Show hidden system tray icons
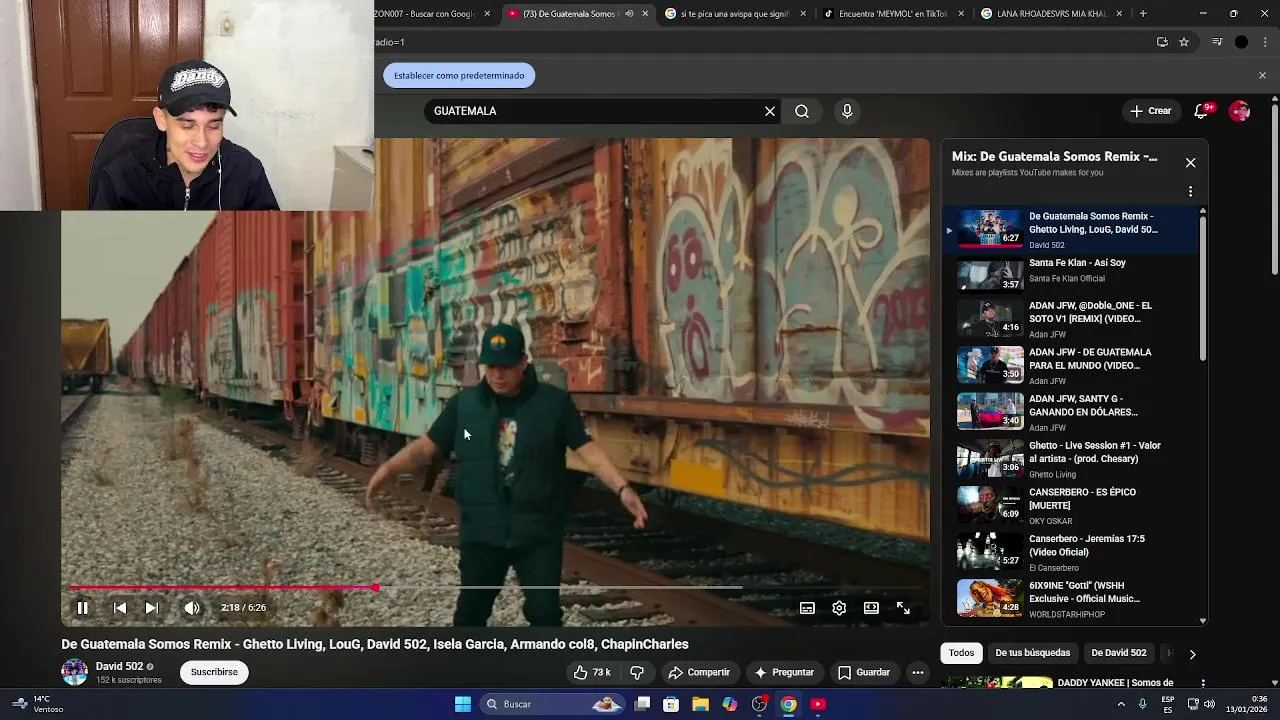1280x720 pixels. [x=1121, y=704]
